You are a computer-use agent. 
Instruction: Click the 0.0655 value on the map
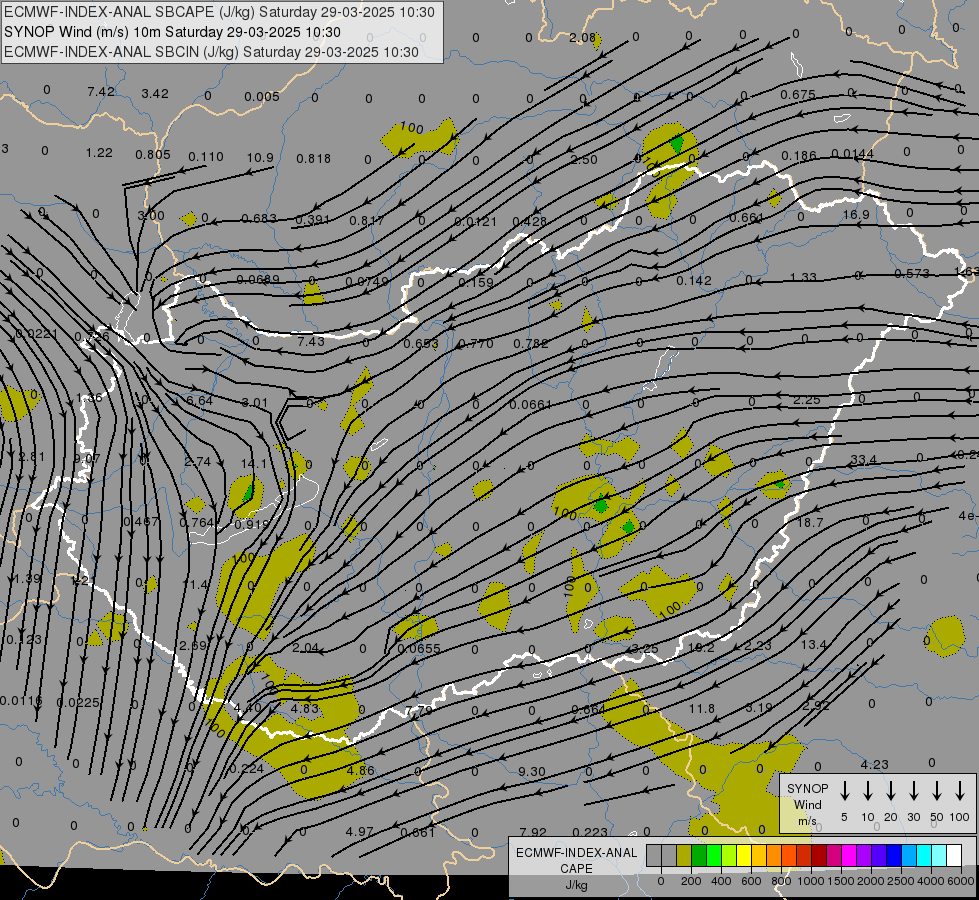(419, 648)
